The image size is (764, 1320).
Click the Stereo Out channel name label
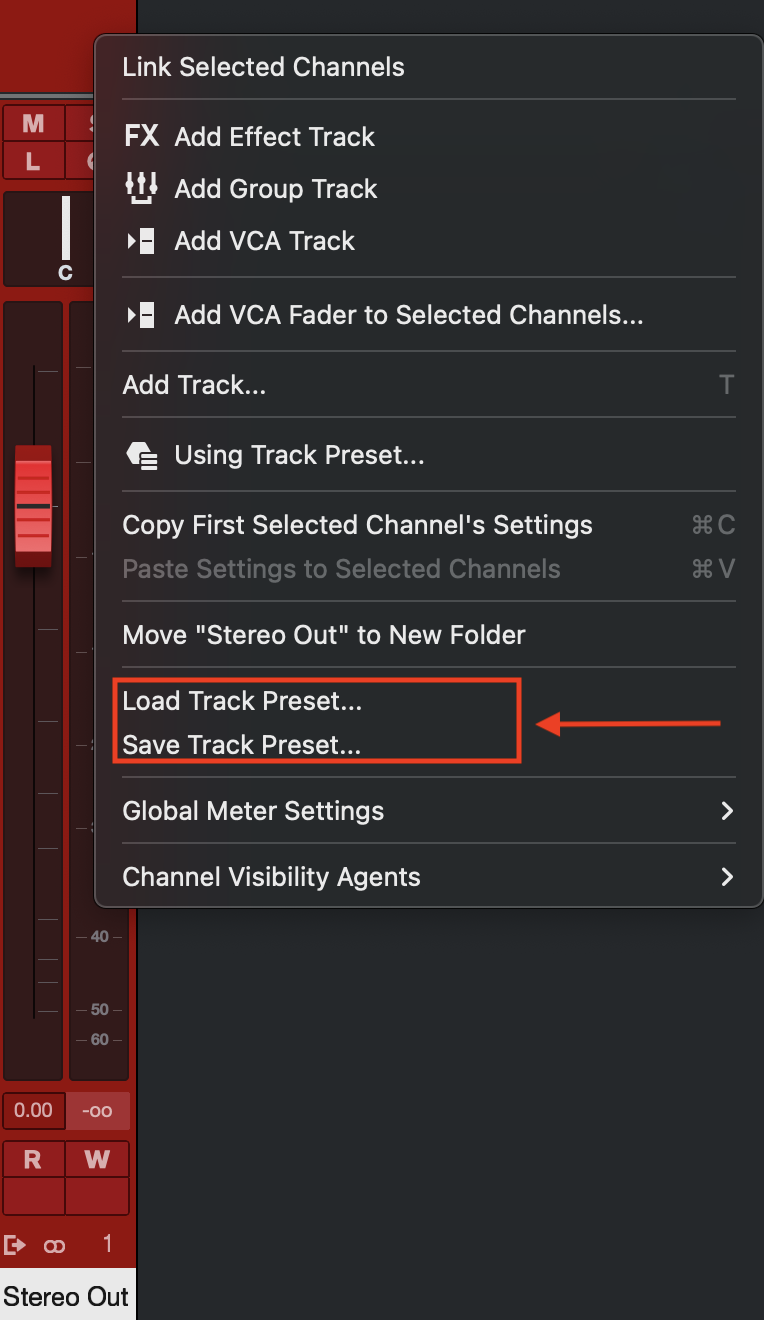coord(66,1297)
